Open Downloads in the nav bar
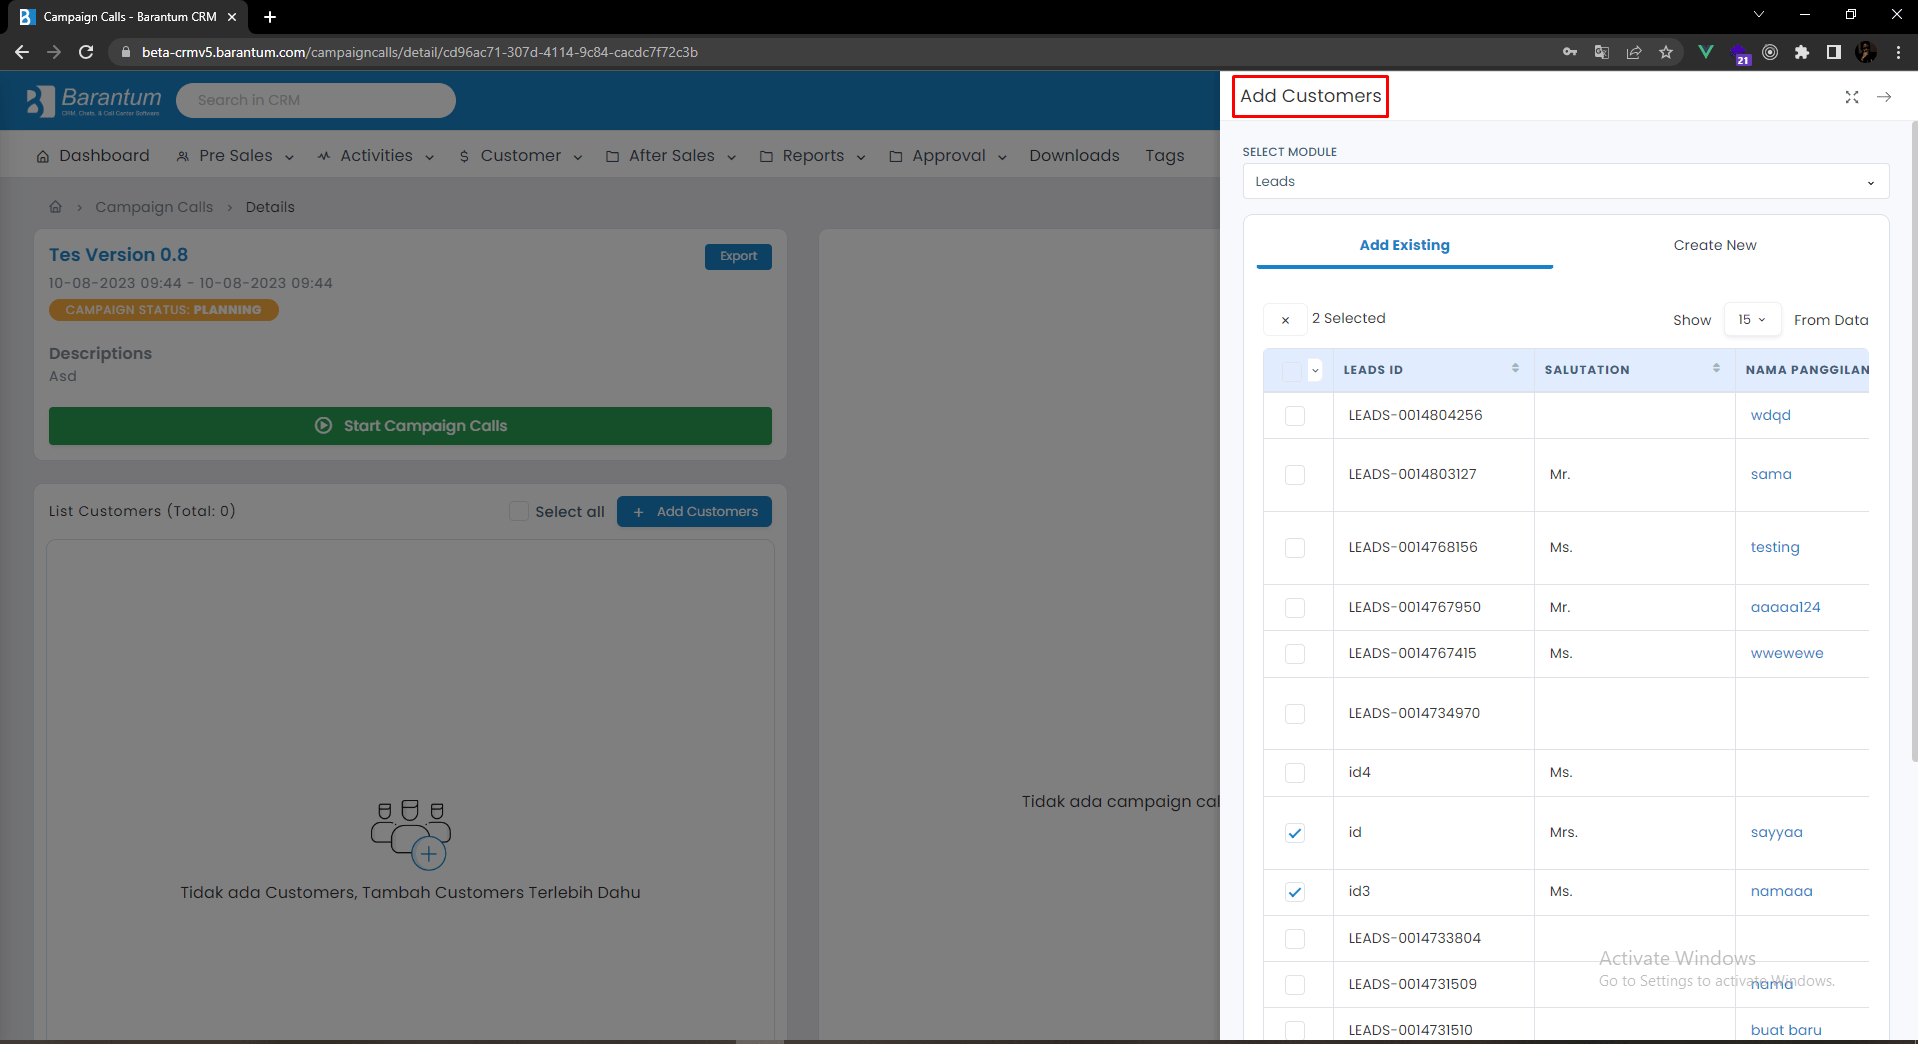Viewport: 1918px width, 1044px height. pos(1074,155)
